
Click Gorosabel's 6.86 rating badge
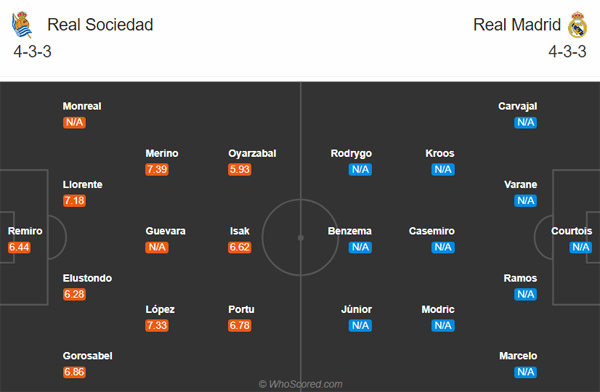pos(74,372)
